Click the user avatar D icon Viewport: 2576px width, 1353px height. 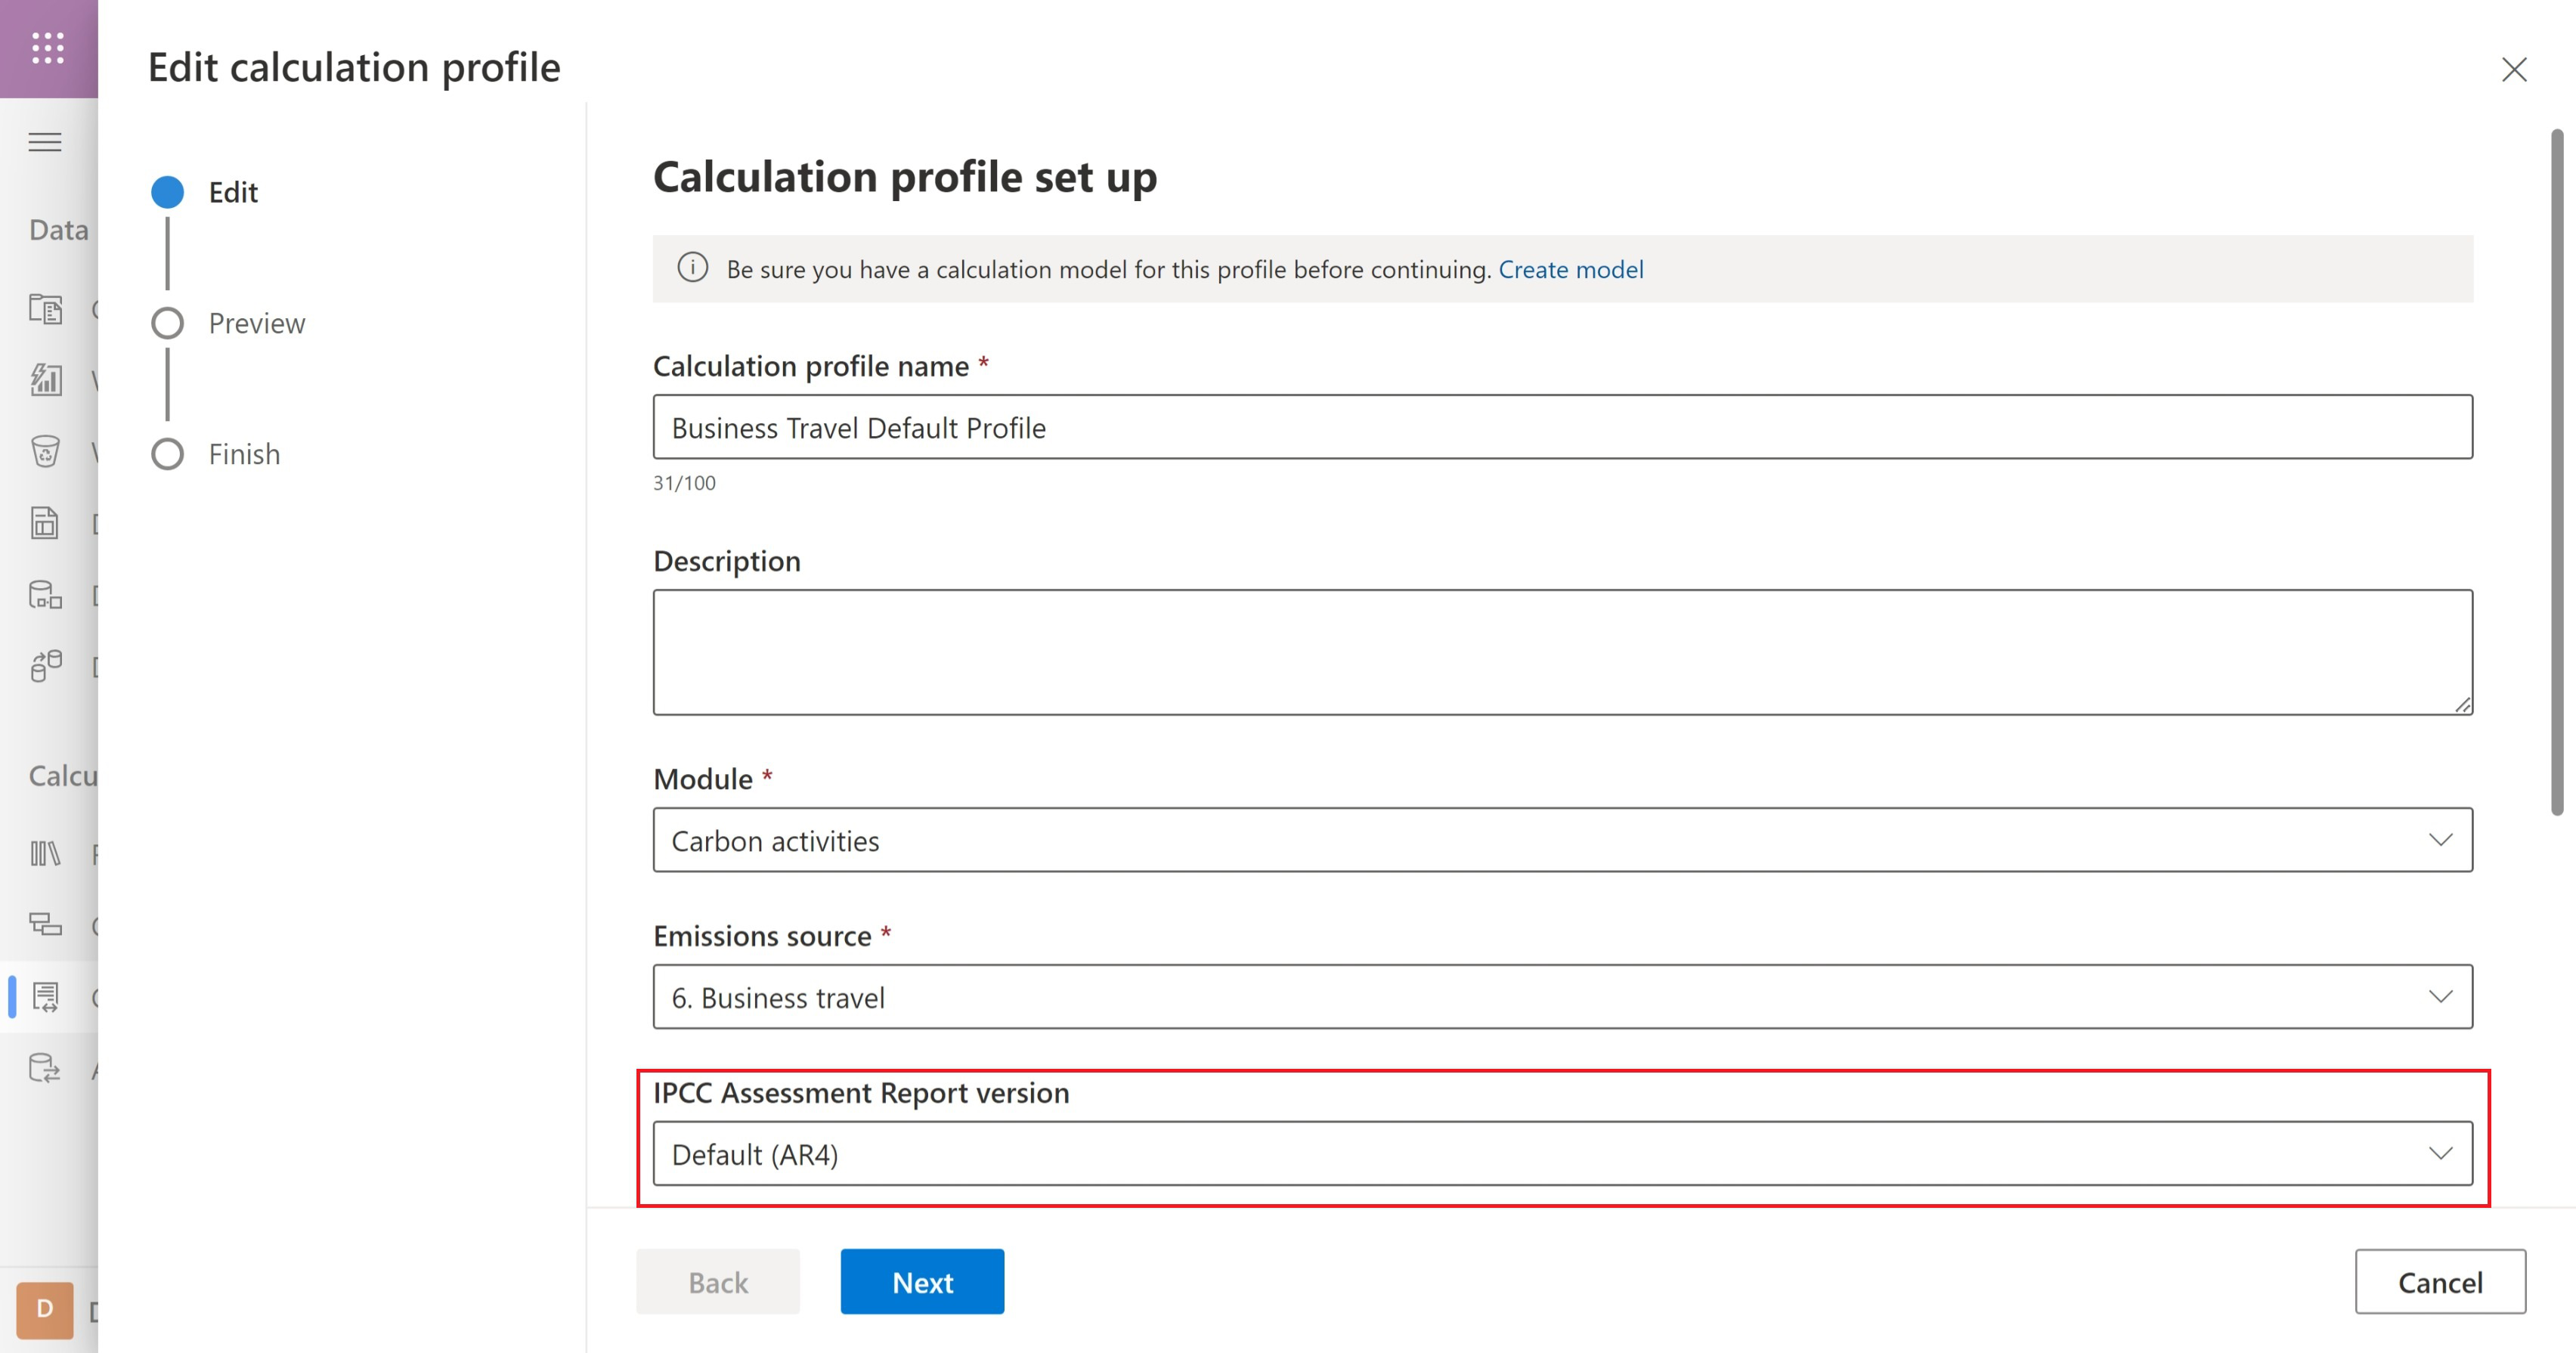45,1309
